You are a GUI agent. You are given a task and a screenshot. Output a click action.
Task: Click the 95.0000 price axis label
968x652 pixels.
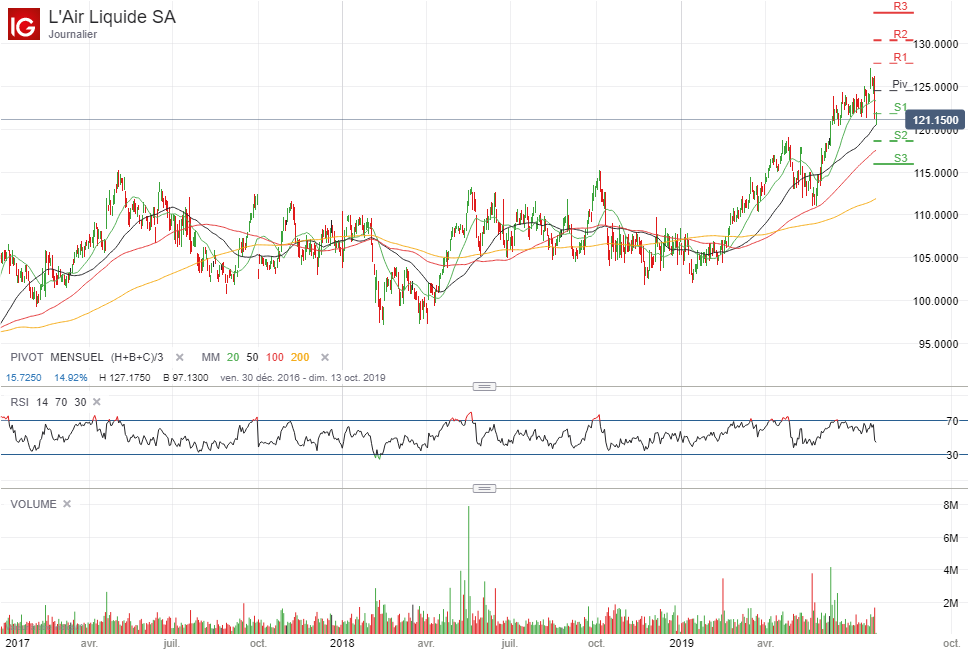pyautogui.click(x=938, y=344)
